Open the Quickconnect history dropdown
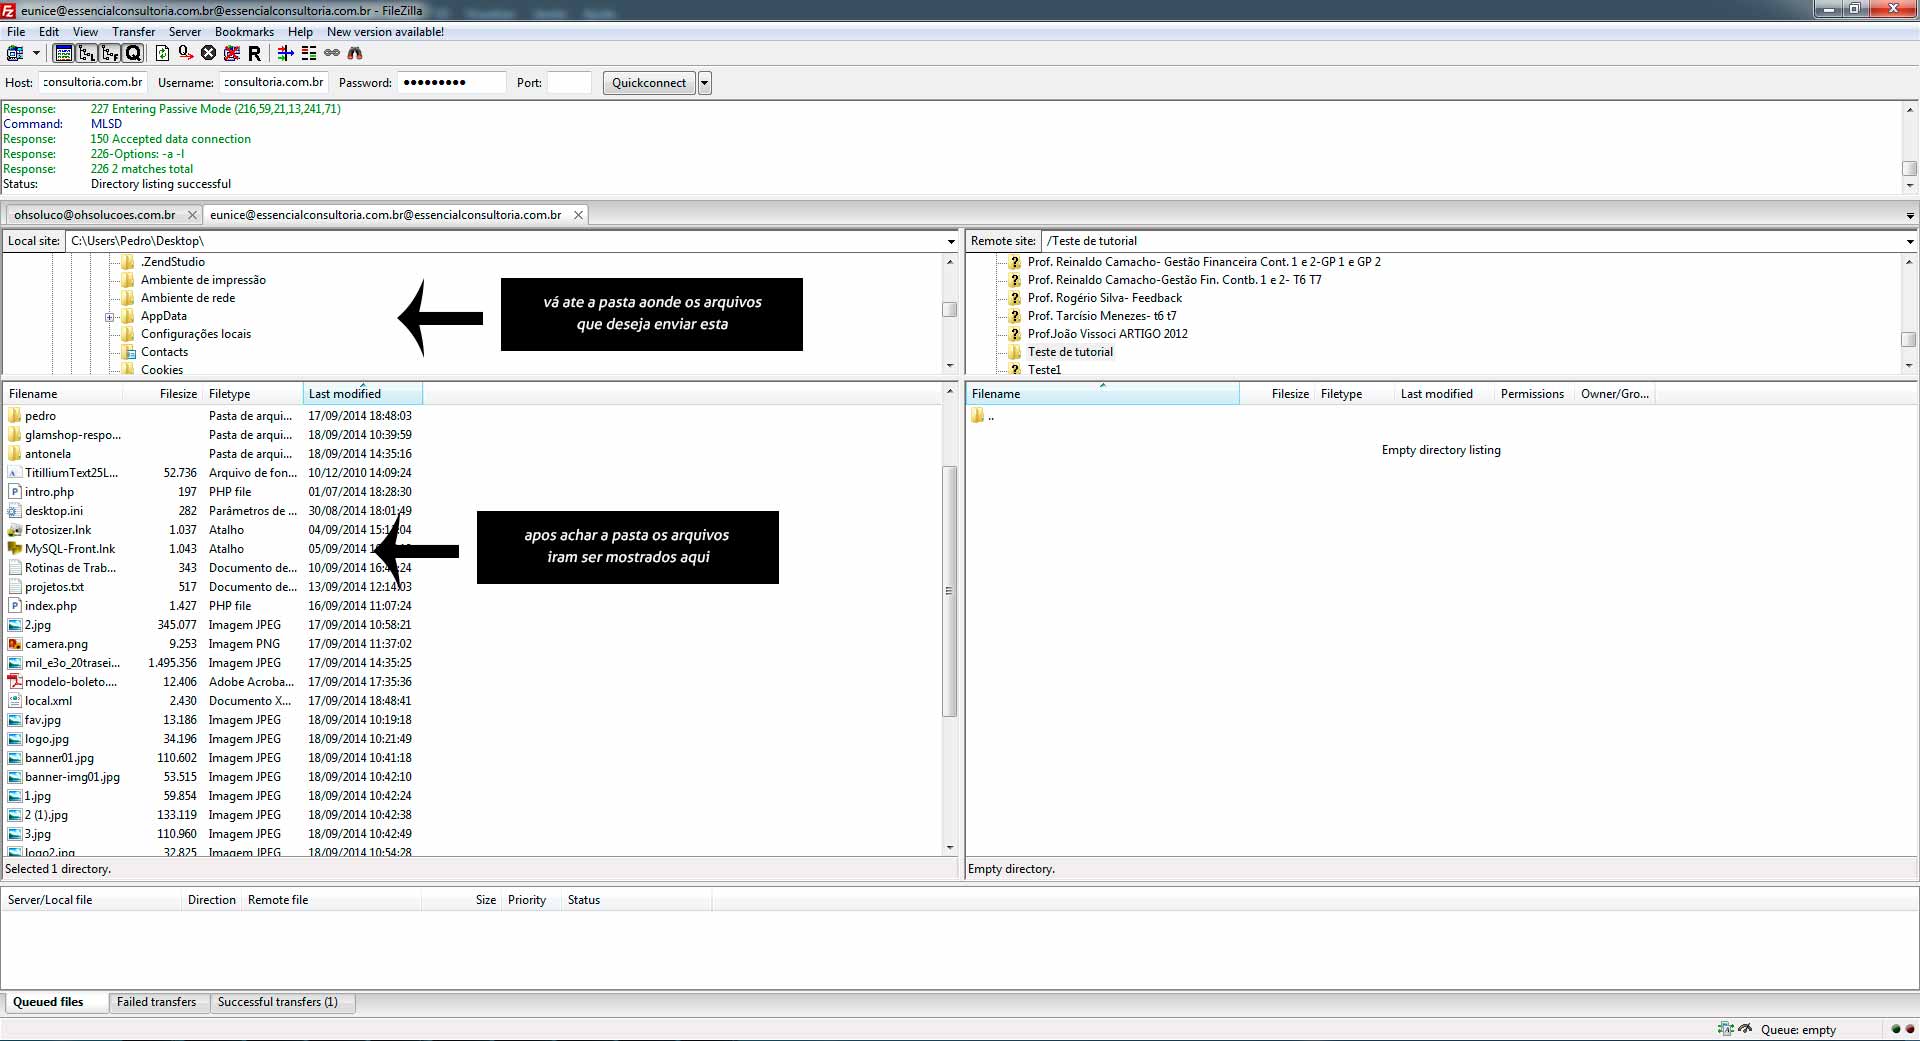The height and width of the screenshot is (1041, 1920). point(705,83)
